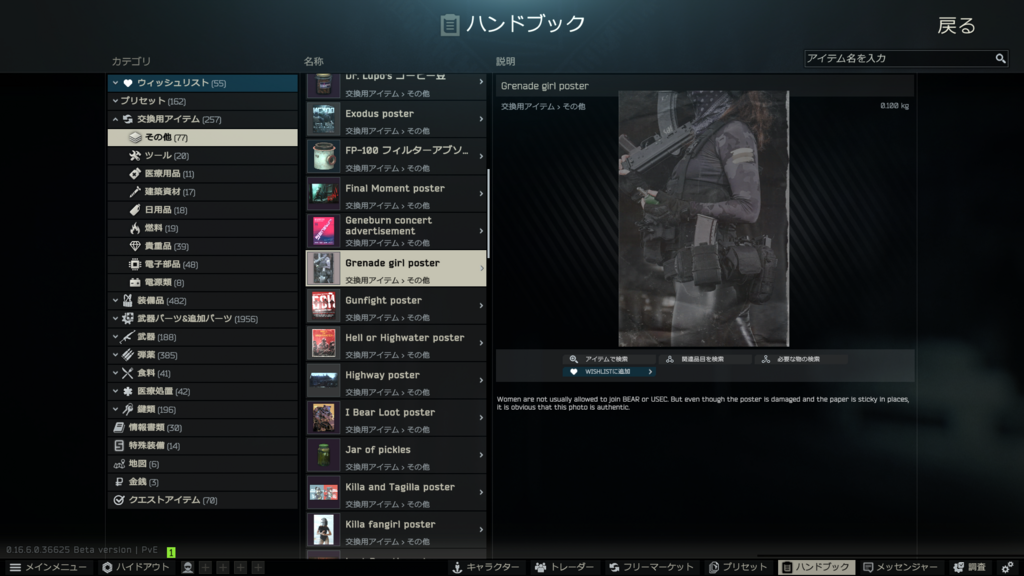Click the search magnifier icon
1024x576 pixels.
pos(1000,59)
